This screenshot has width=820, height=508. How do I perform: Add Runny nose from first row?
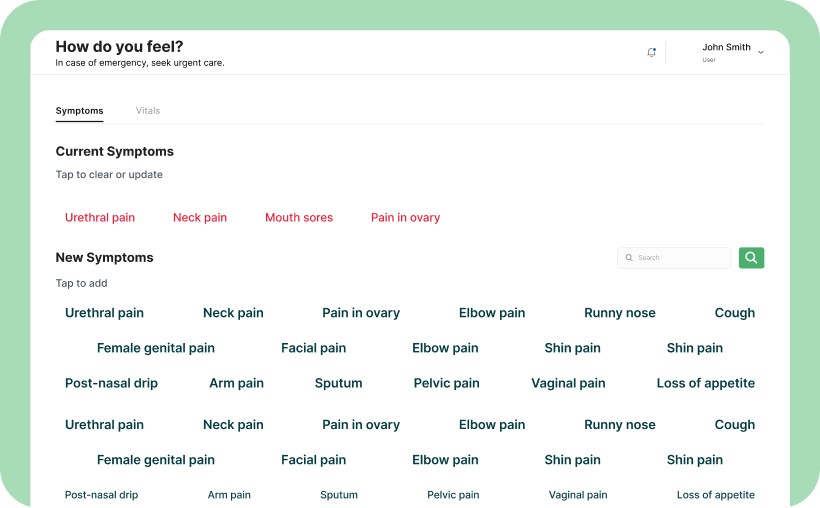(x=620, y=313)
